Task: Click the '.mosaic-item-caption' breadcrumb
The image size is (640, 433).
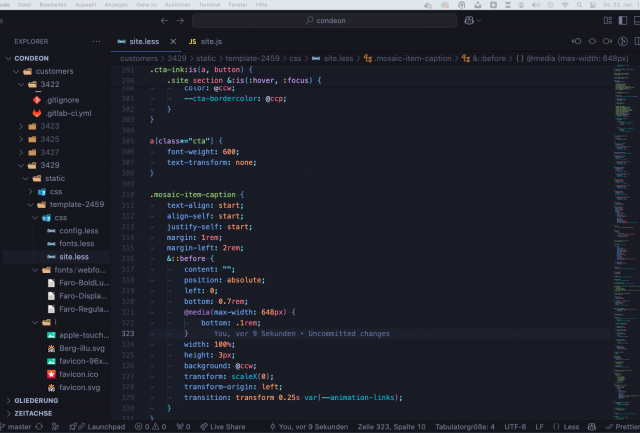Action: point(413,58)
